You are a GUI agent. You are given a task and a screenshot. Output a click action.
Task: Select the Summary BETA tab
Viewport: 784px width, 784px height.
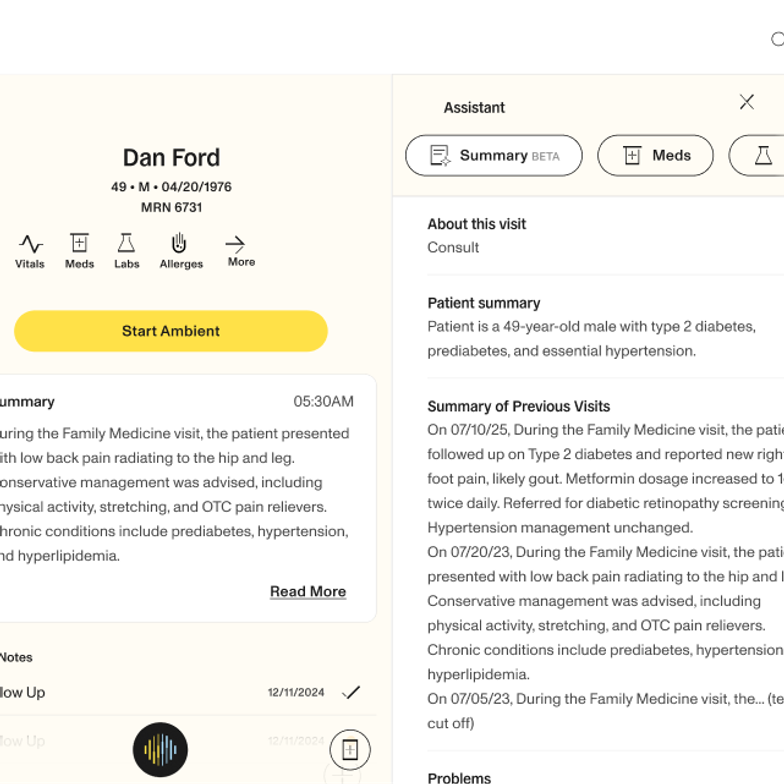(493, 156)
